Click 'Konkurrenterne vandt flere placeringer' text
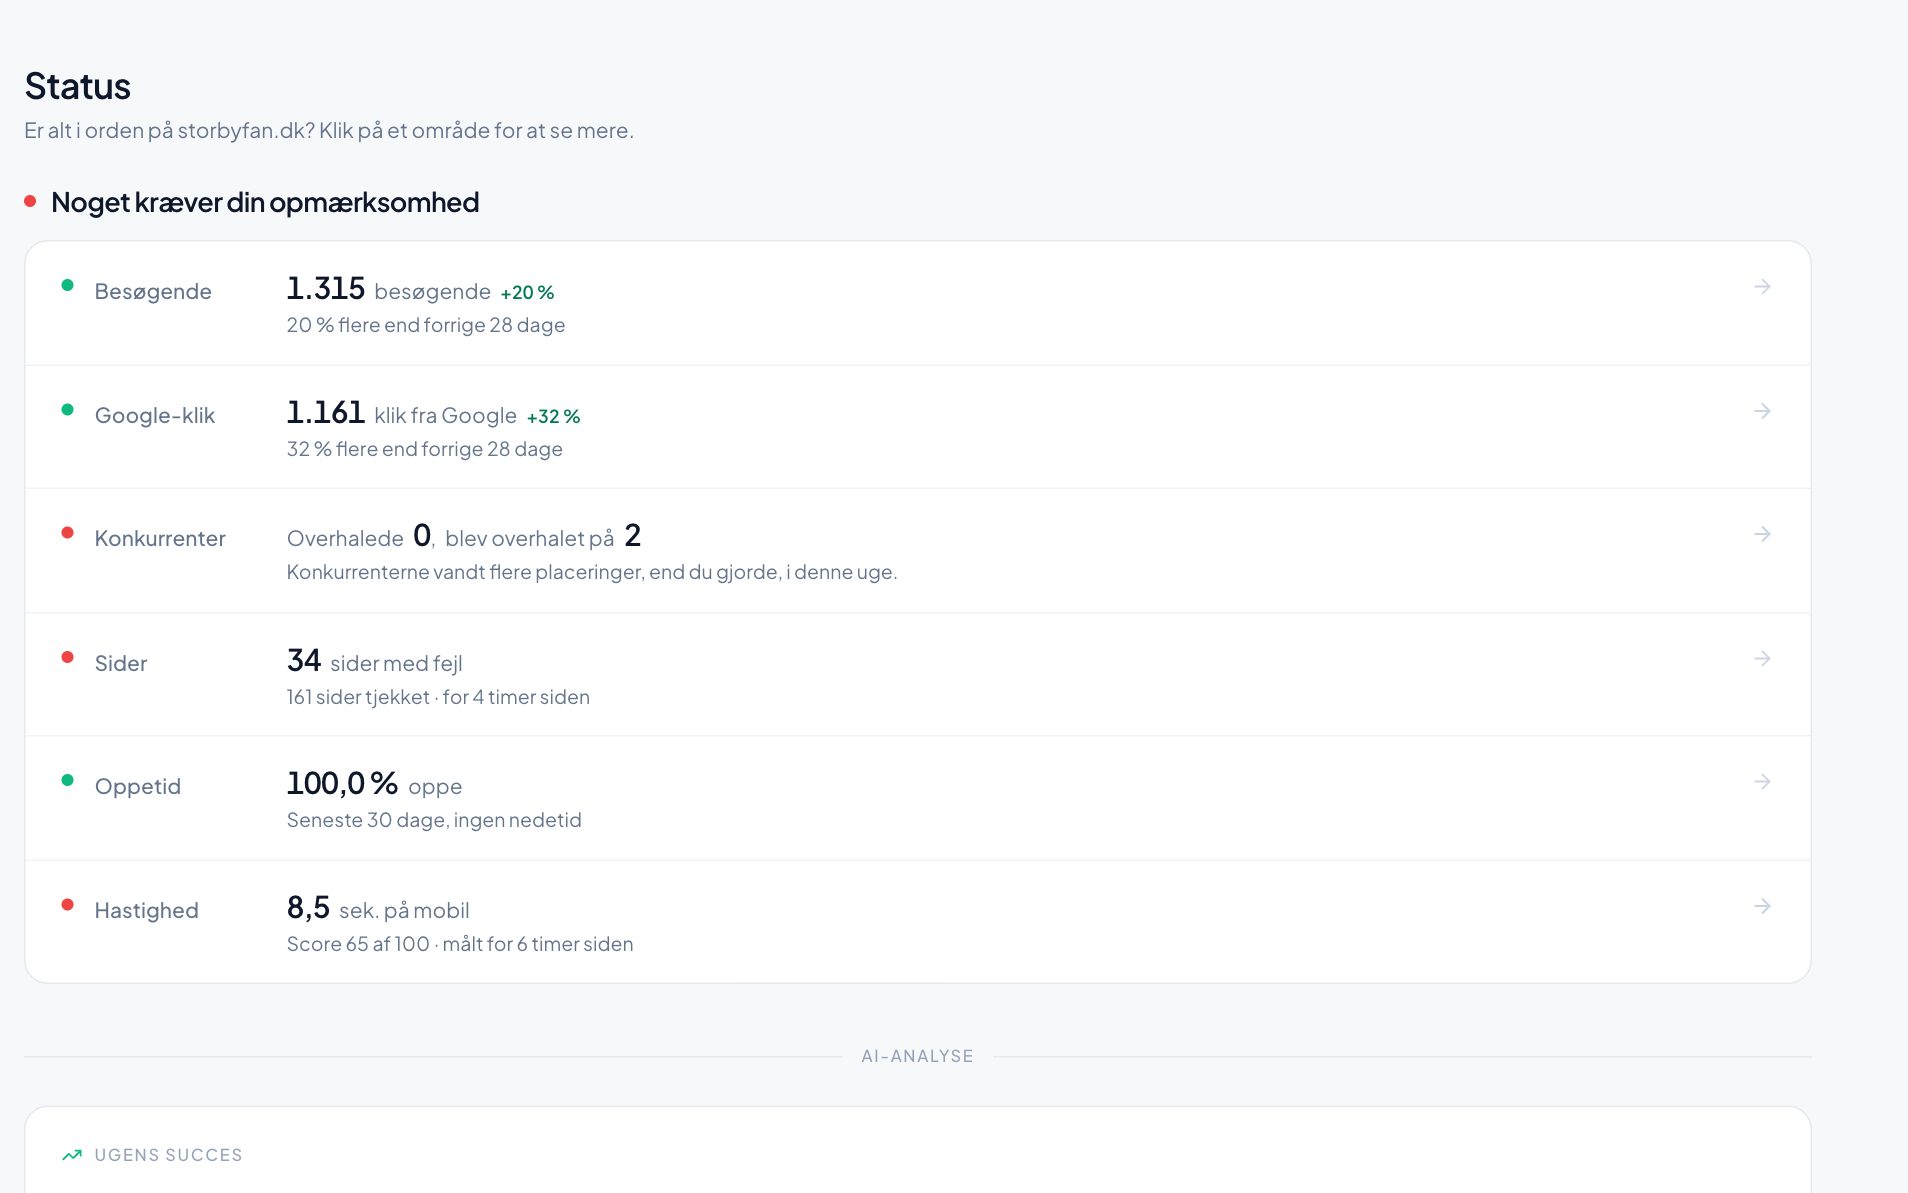Image resolution: width=1908 pixels, height=1193 pixels. click(x=465, y=572)
